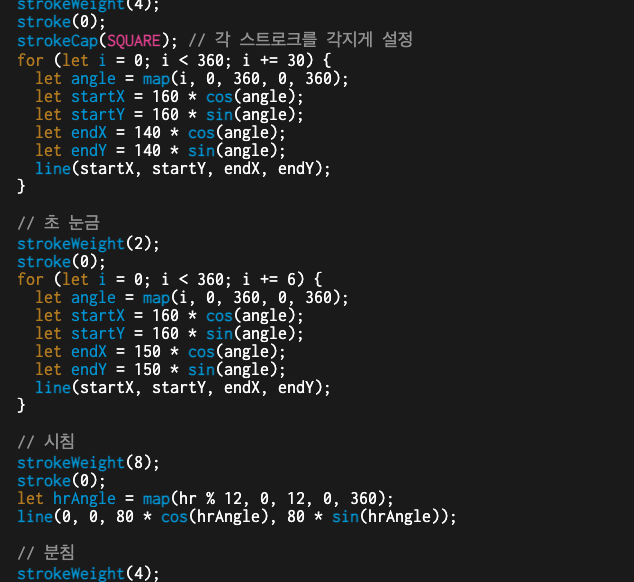Click the line 'let endX = 150 * cos(angle);'
The width and height of the screenshot is (634, 582).
tap(160, 352)
